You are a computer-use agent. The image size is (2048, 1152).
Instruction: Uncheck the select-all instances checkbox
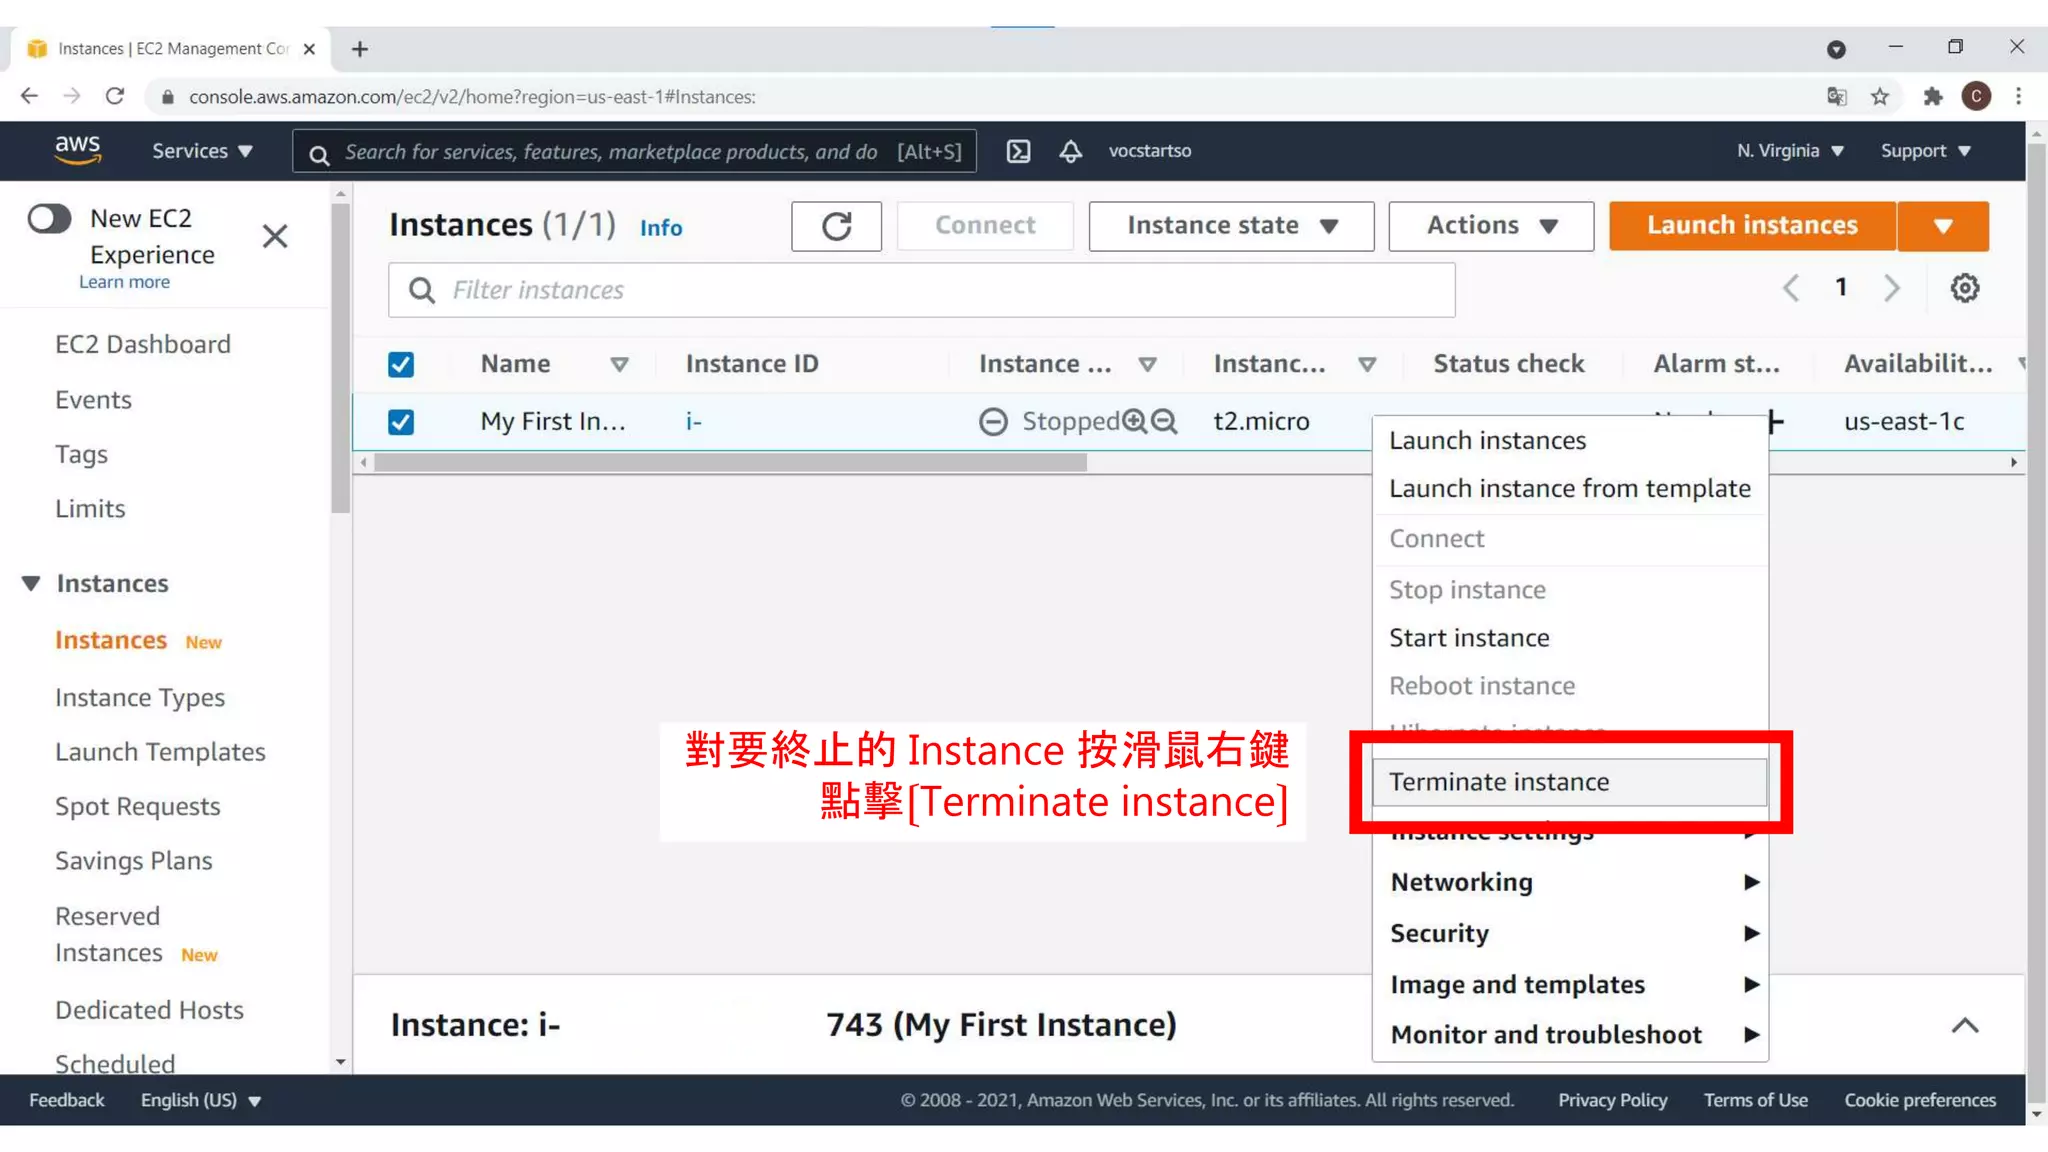coord(401,364)
